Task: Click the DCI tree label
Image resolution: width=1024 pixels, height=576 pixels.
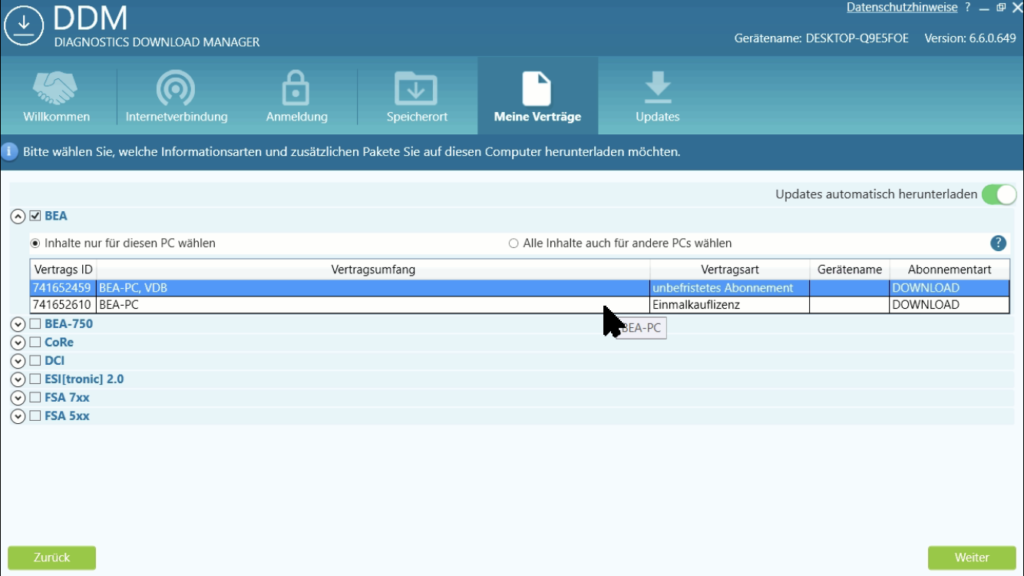Action: click(54, 360)
